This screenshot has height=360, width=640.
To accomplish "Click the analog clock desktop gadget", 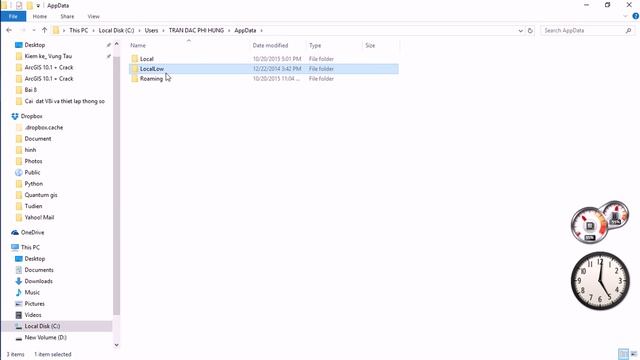I will (600, 281).
